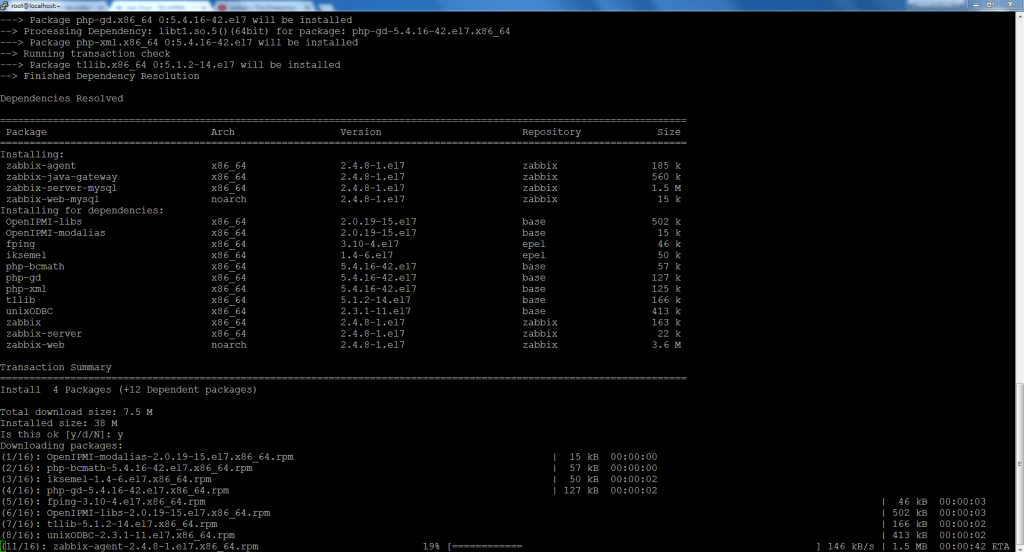
Task: Select 'iksemel' in the package table
Action: click(x=26, y=255)
